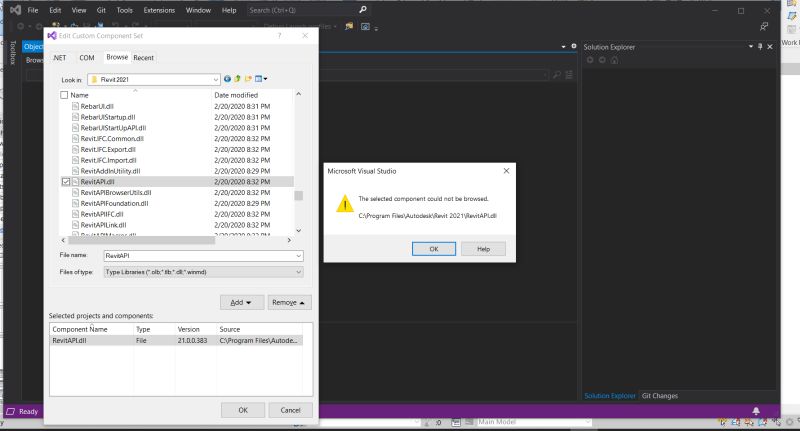Close the Microsoft Visual Studio message box
800x431 pixels.
(506, 171)
